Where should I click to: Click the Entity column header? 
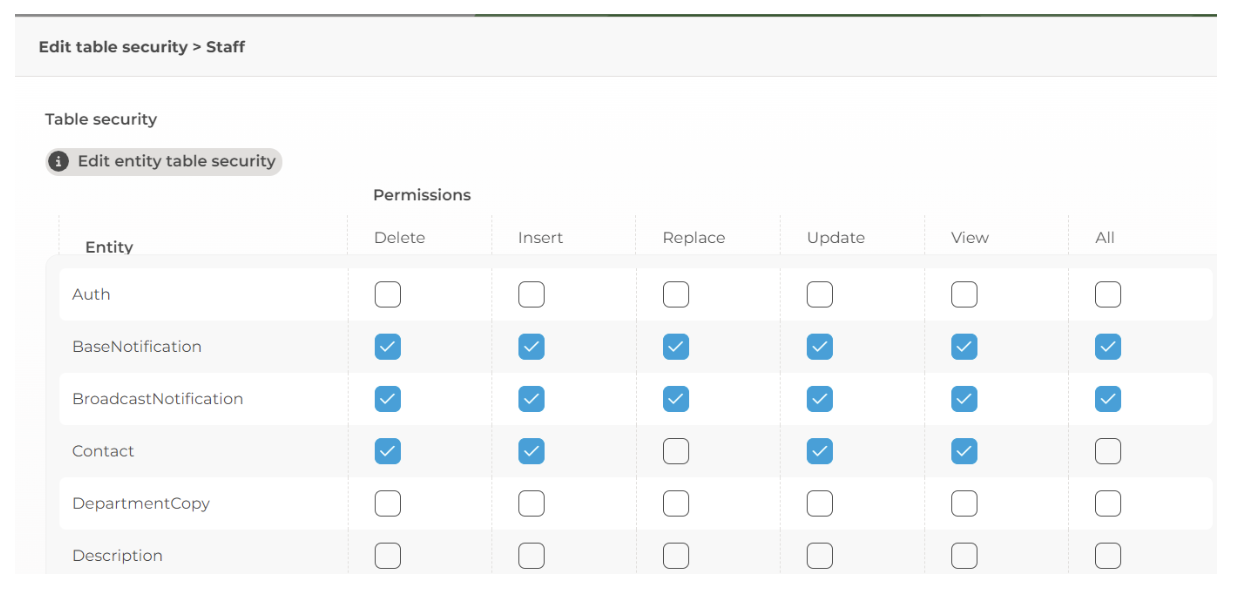tap(109, 247)
